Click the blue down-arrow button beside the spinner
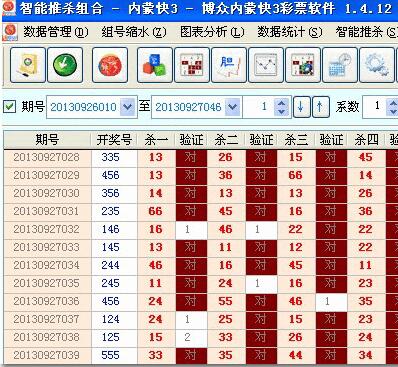 click(301, 107)
